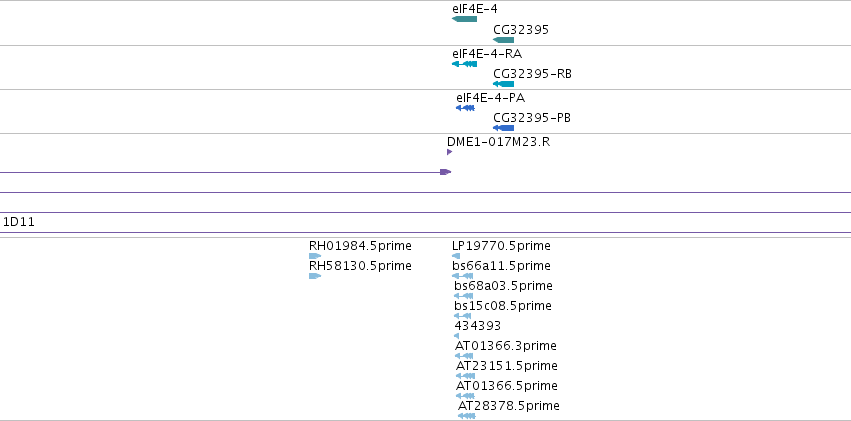Select the 1D11 clone label
This screenshot has height=421, width=851.
[x=19, y=222]
